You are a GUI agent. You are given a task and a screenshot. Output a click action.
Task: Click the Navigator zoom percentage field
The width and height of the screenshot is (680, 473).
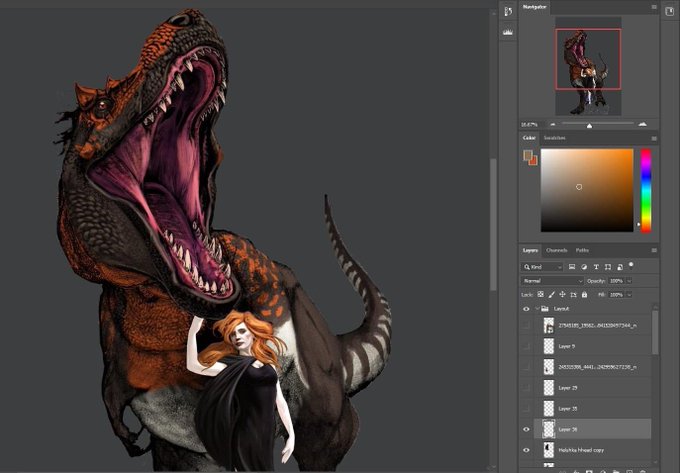click(x=529, y=124)
